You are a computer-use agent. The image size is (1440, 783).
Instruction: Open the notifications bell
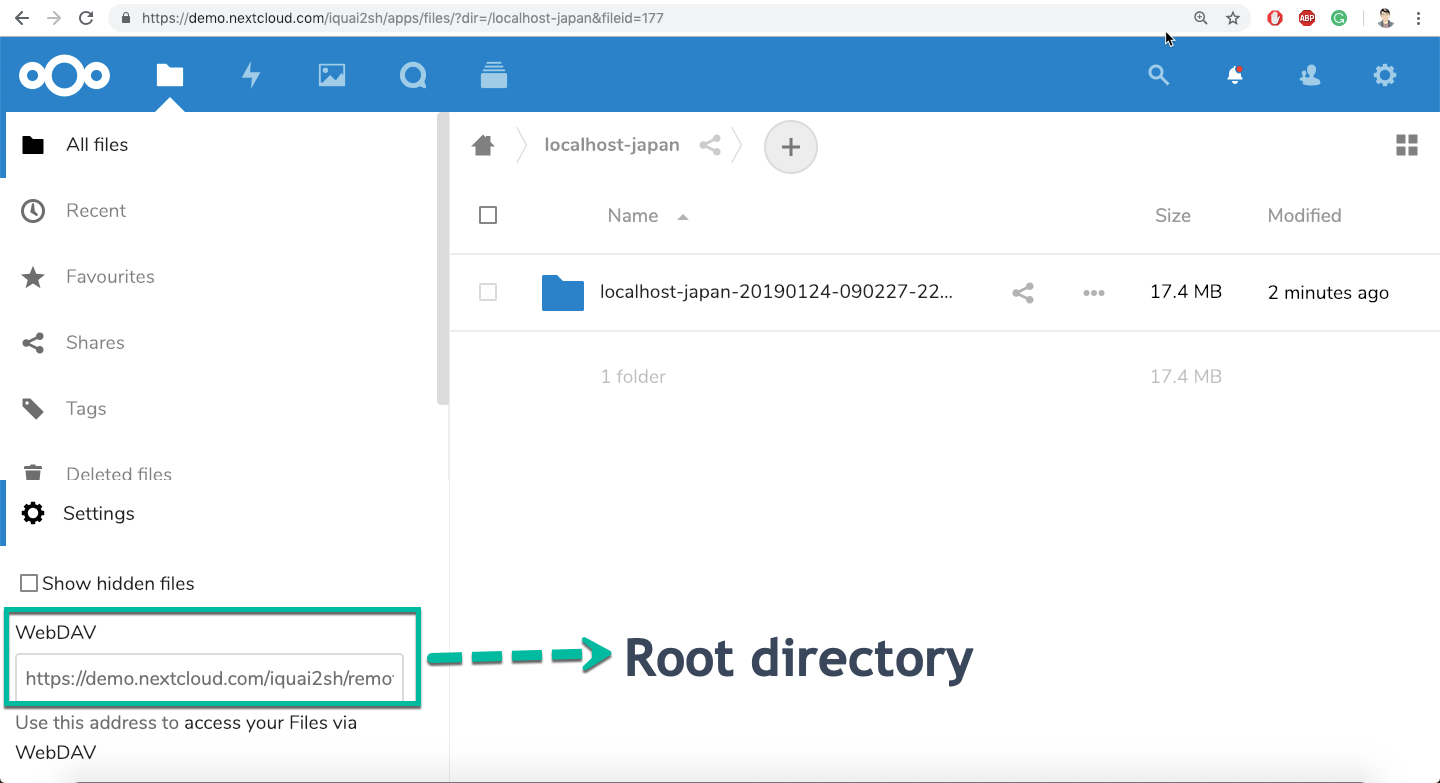1235,75
